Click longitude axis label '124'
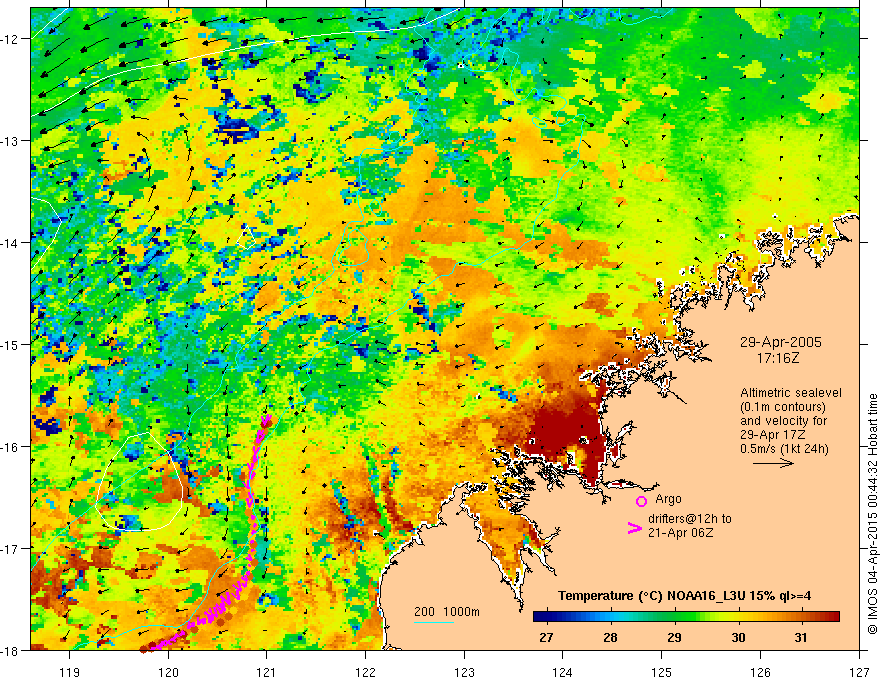 (x=563, y=672)
